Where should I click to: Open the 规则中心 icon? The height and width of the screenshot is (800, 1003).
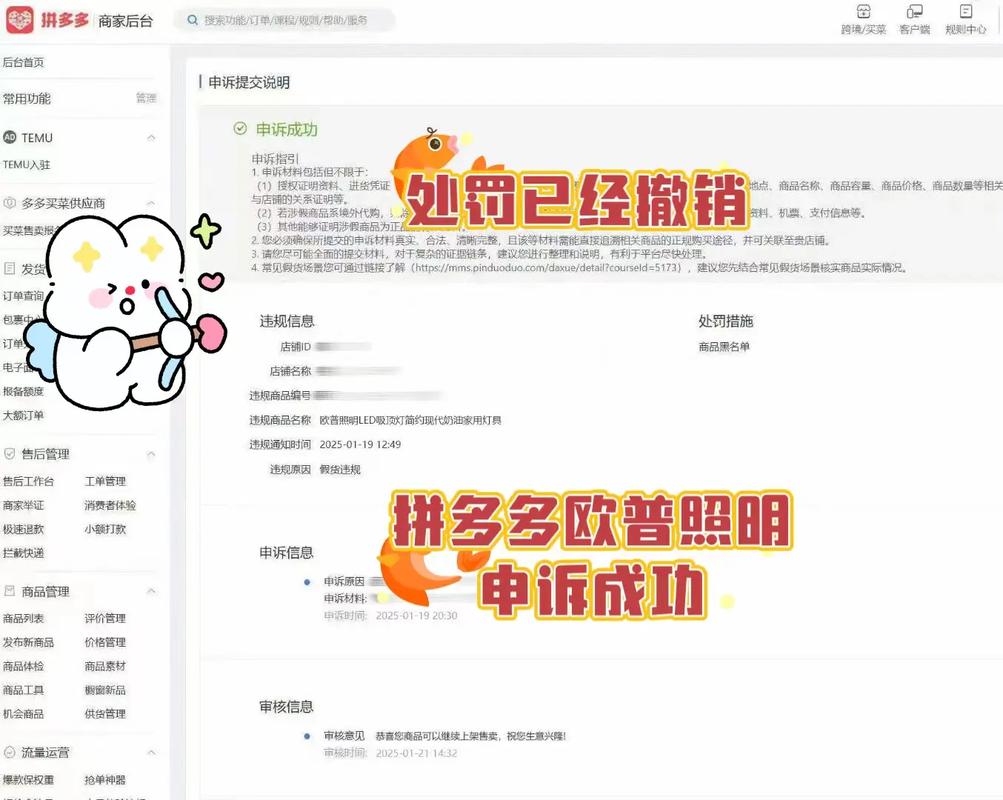tap(966, 11)
